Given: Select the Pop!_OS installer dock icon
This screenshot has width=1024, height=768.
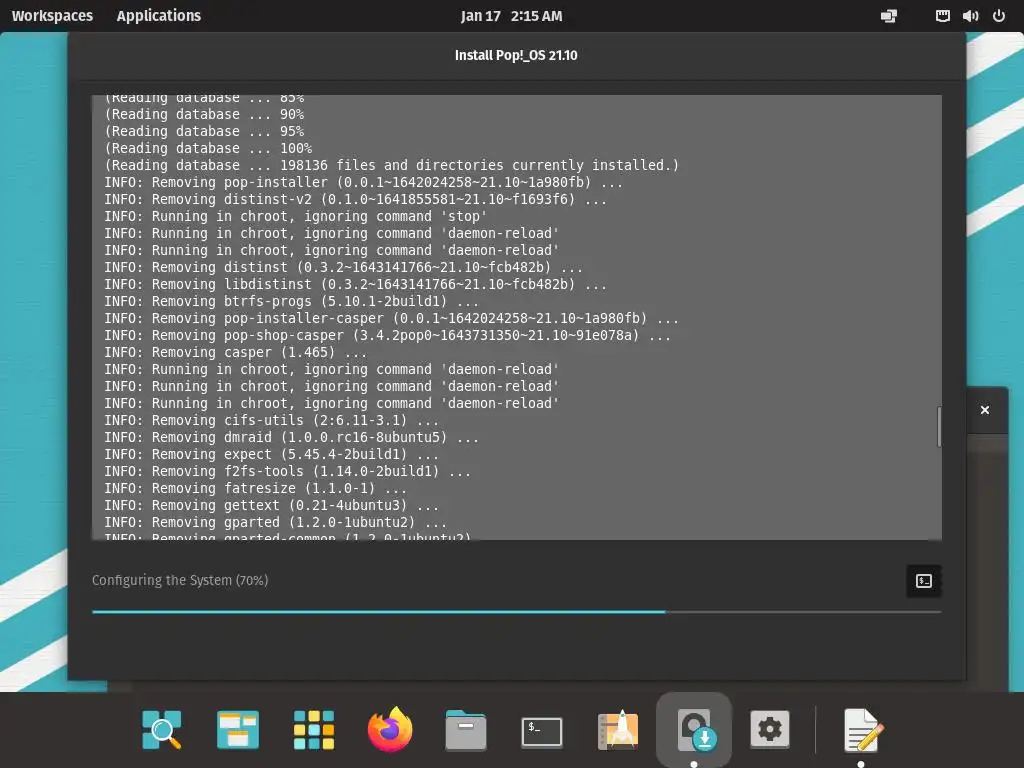Looking at the screenshot, I should (x=695, y=729).
